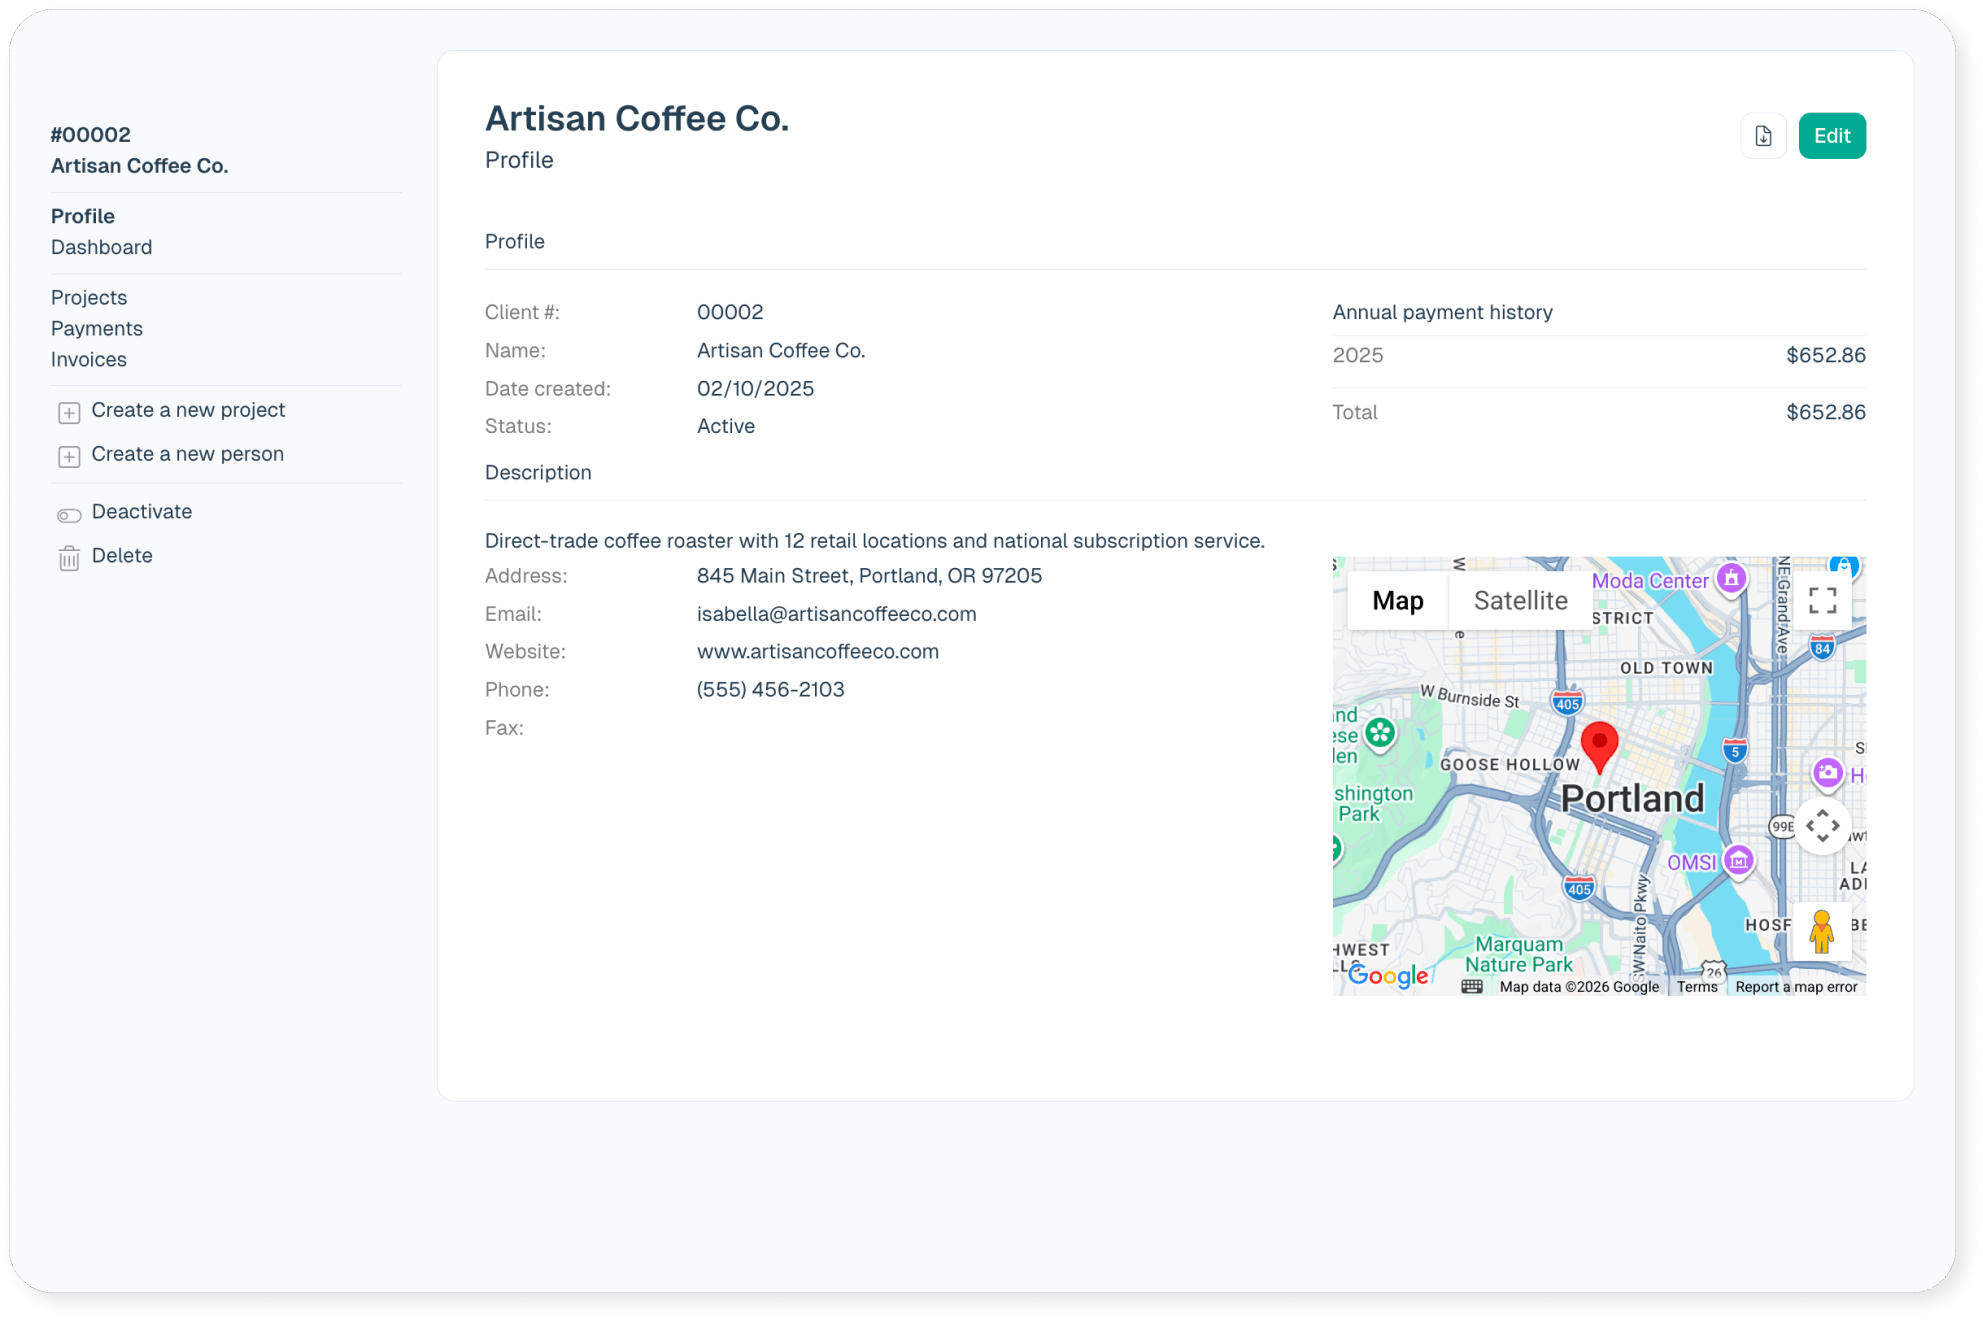Click the map camera pan control
Viewport: 1983px width, 1320px height.
[x=1822, y=826]
